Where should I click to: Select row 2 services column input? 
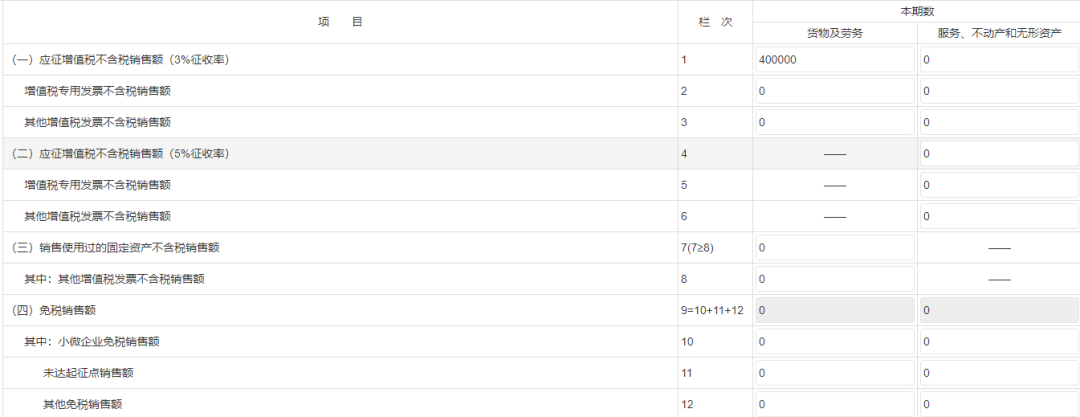pos(998,91)
